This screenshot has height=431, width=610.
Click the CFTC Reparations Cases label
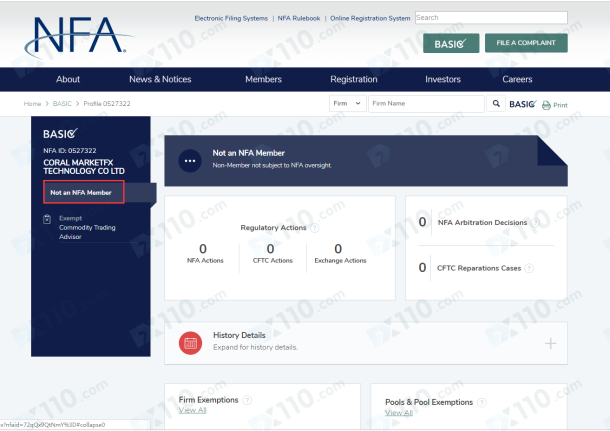479,268
